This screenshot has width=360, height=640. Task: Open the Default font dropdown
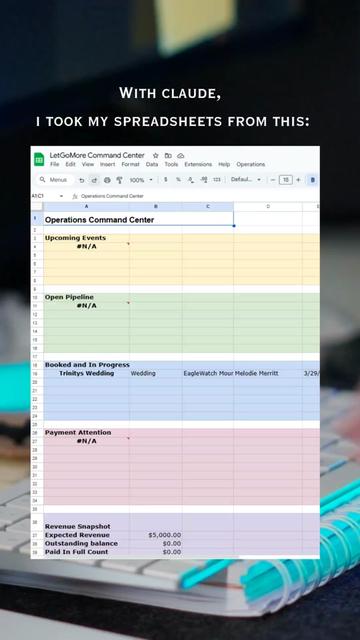click(x=246, y=180)
